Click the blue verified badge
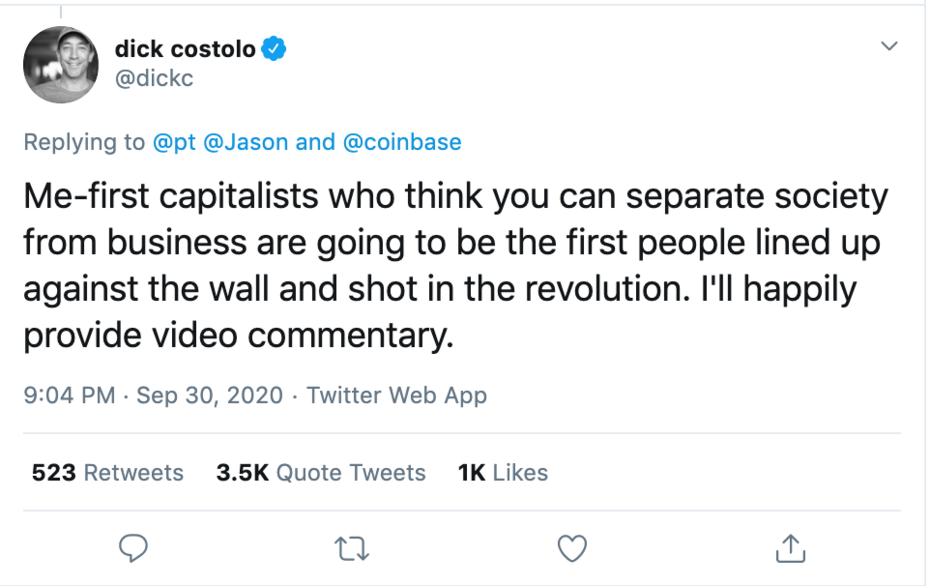The width and height of the screenshot is (930, 586). tap(275, 49)
